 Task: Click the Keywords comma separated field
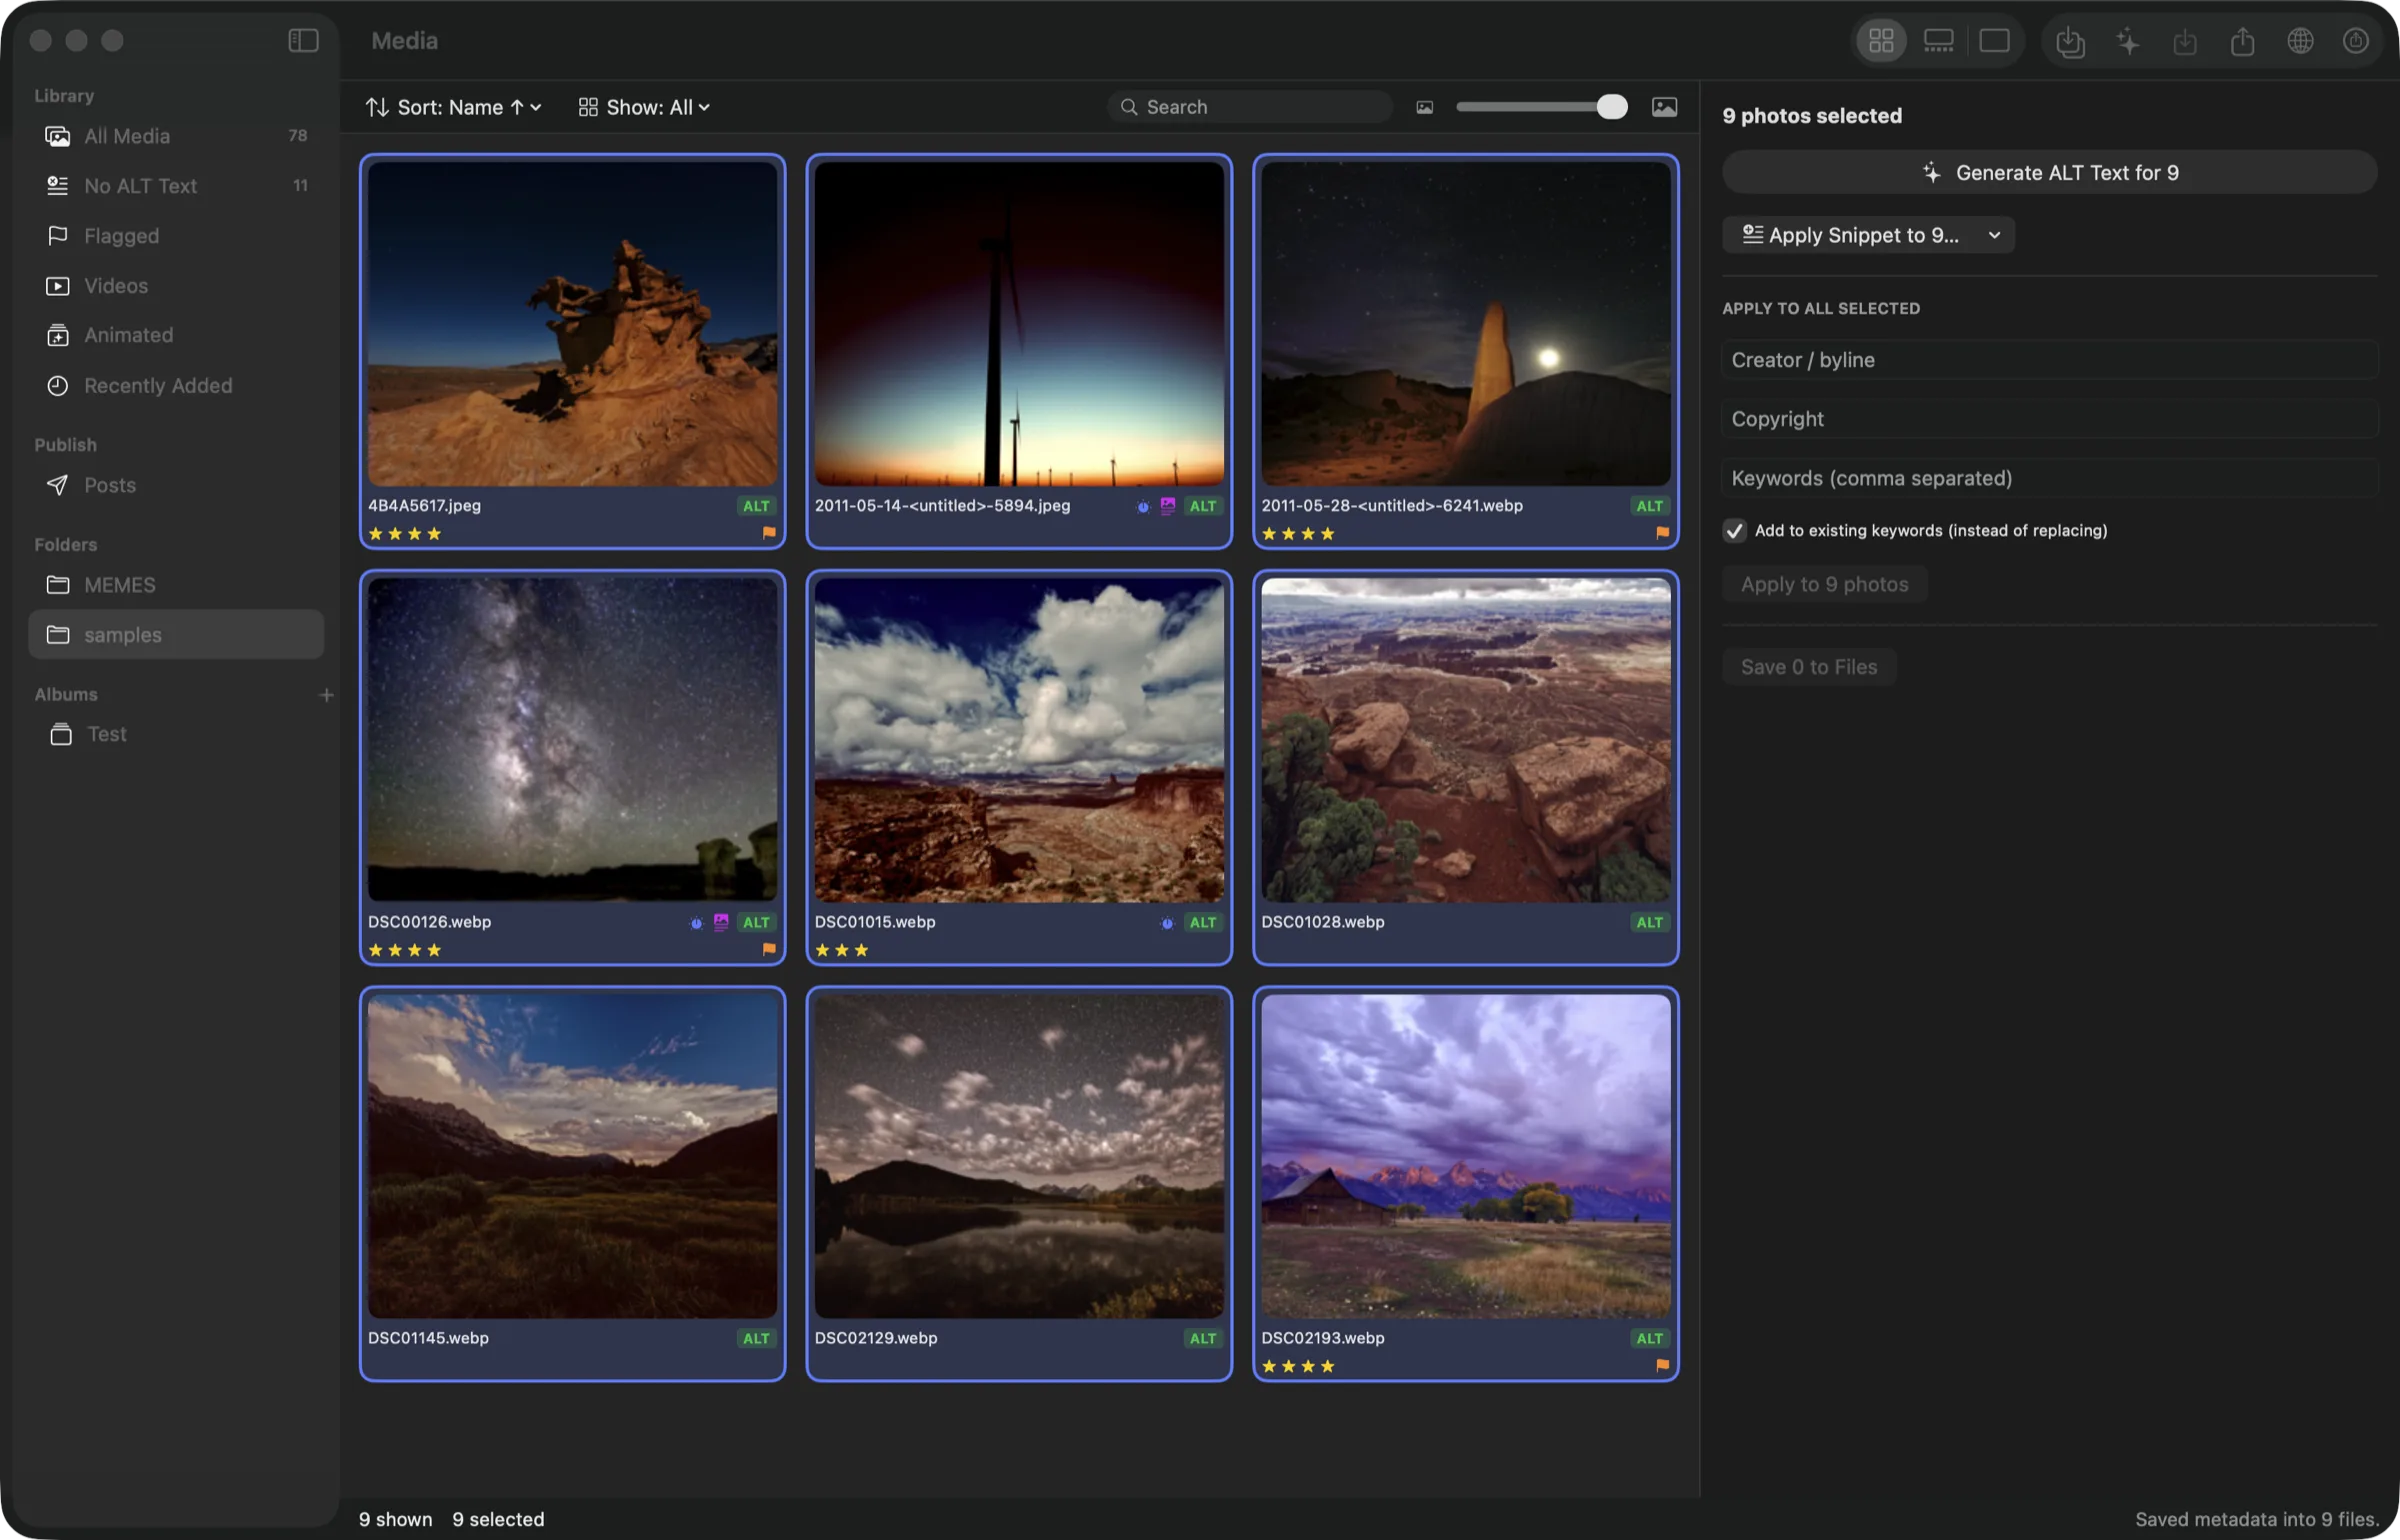tap(2049, 478)
